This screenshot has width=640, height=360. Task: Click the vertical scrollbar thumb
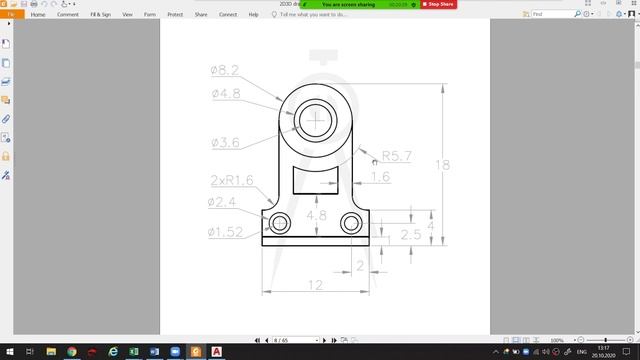[637, 65]
